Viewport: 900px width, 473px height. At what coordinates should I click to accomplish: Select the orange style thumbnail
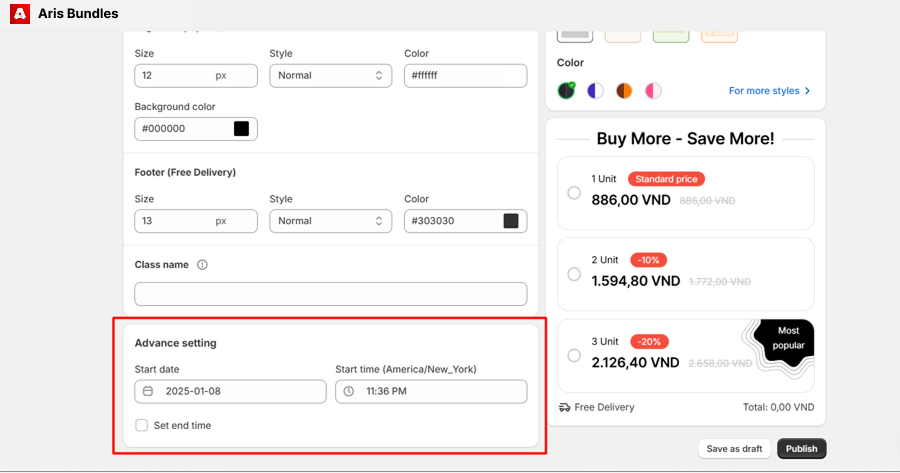point(719,36)
